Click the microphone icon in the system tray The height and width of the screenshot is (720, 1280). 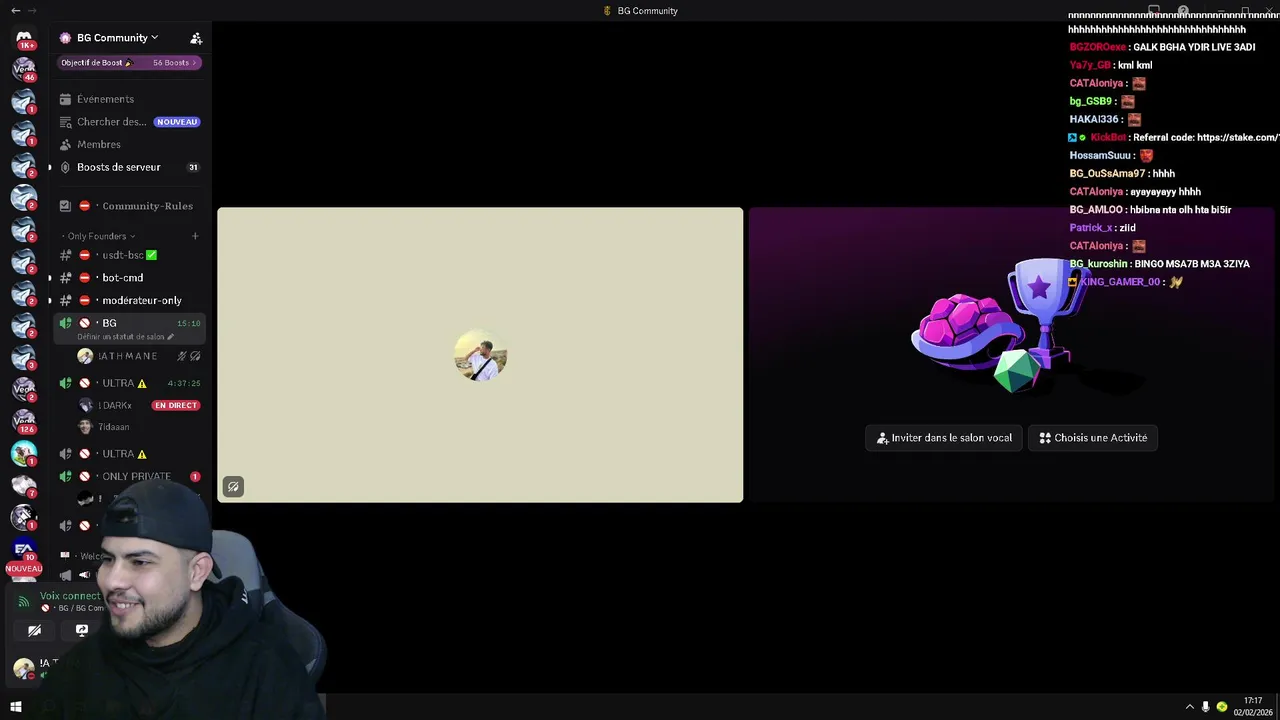pos(1205,707)
